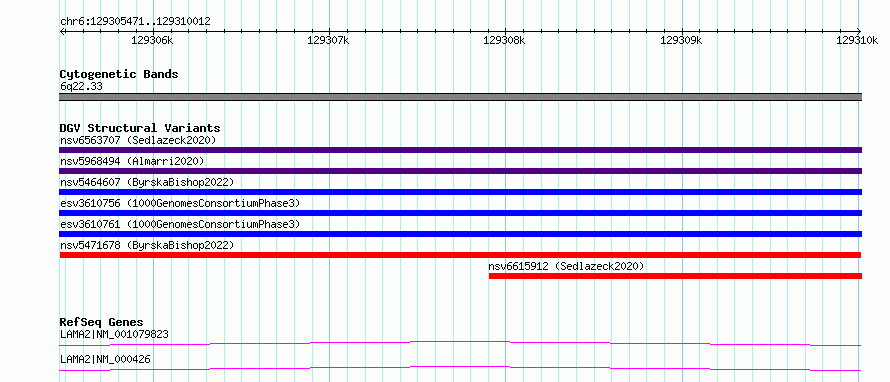The image size is (890, 382).
Task: Select the esv3610761 blue variant bar
Action: pyautogui.click(x=460, y=234)
